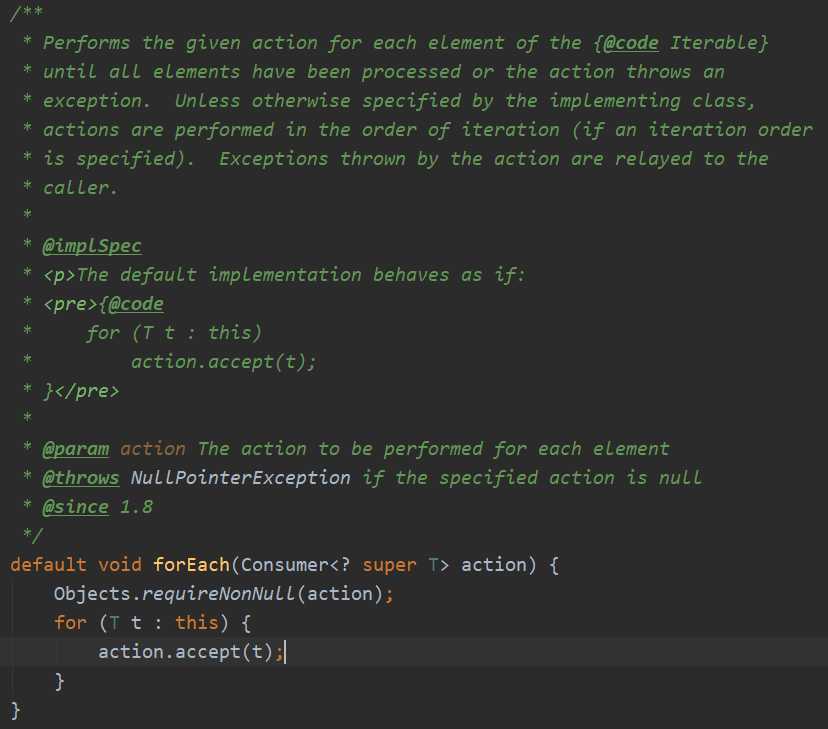Click the closing brace of the method
This screenshot has height=729, width=828.
[15, 710]
